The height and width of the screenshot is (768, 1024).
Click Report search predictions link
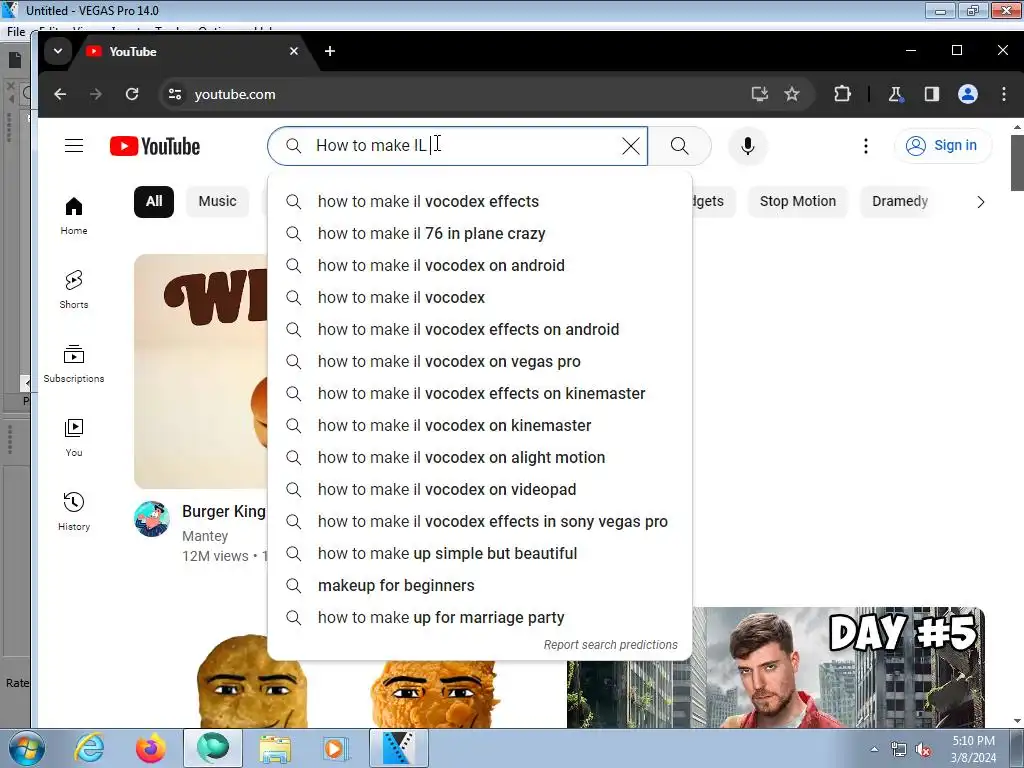tap(611, 645)
